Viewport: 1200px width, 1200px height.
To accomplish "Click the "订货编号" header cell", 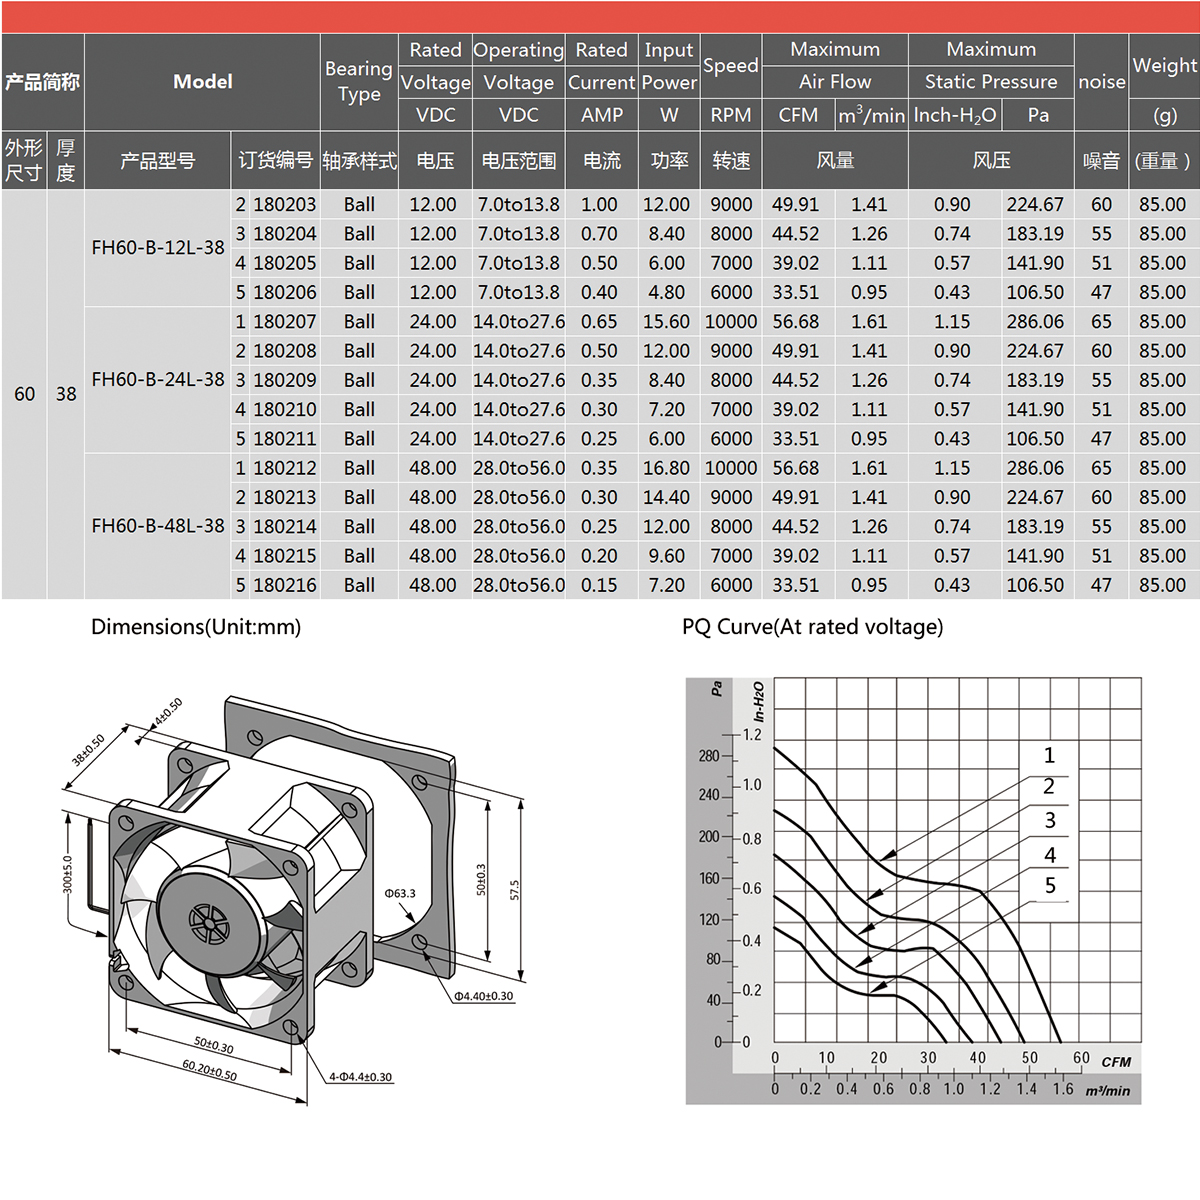I will coord(276,160).
